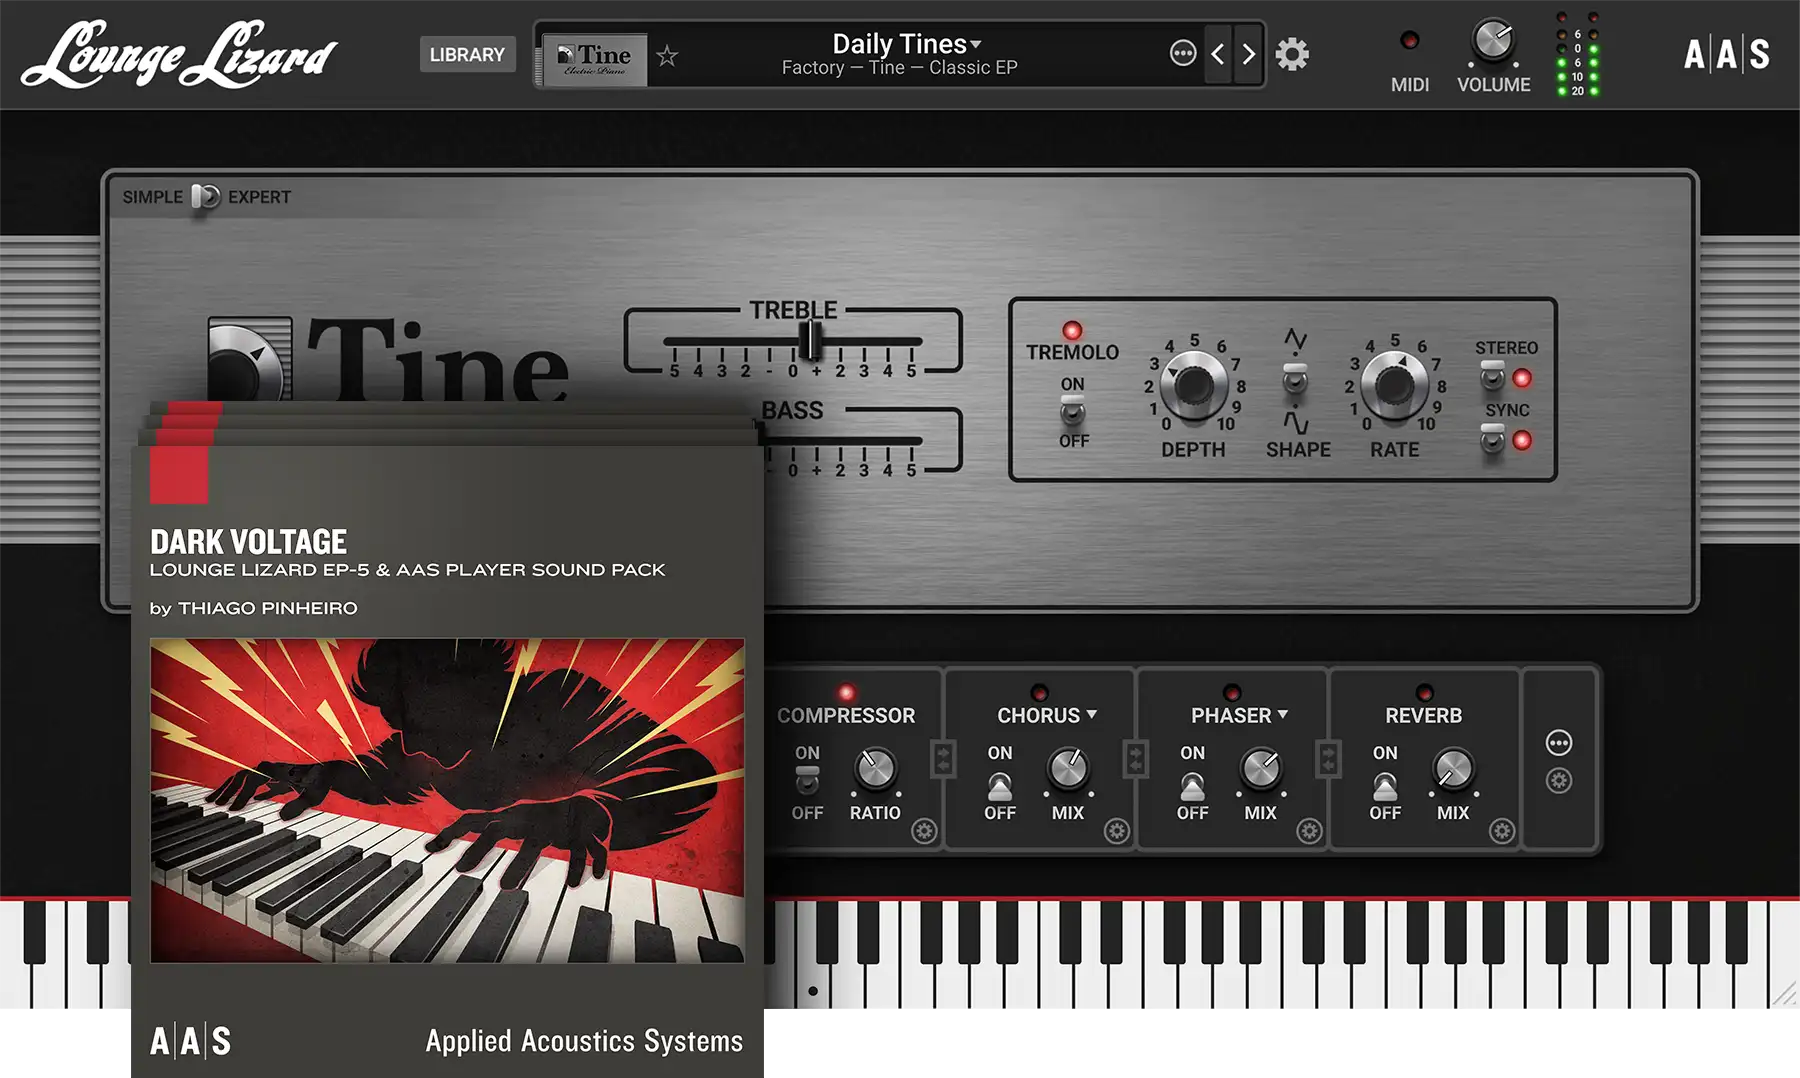Open effects rack gear settings
1800x1078 pixels.
1559,781
